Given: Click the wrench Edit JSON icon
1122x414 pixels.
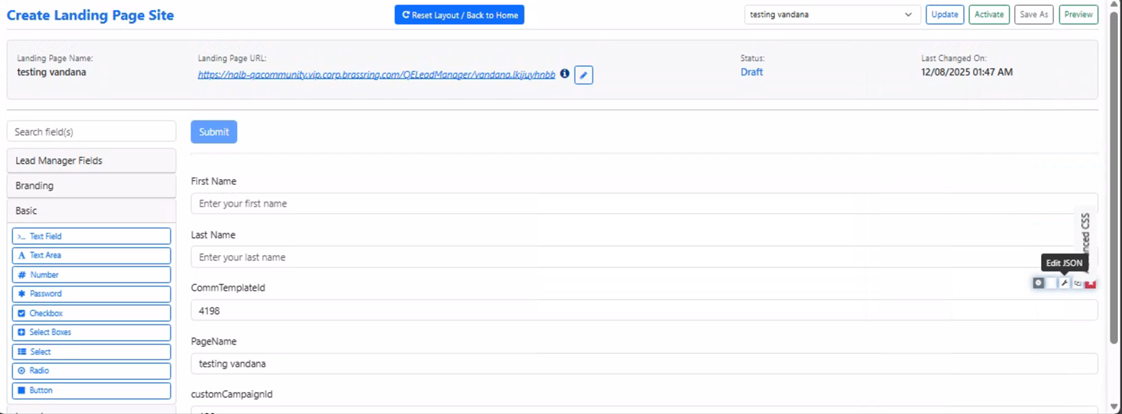Looking at the screenshot, I should tap(1064, 283).
